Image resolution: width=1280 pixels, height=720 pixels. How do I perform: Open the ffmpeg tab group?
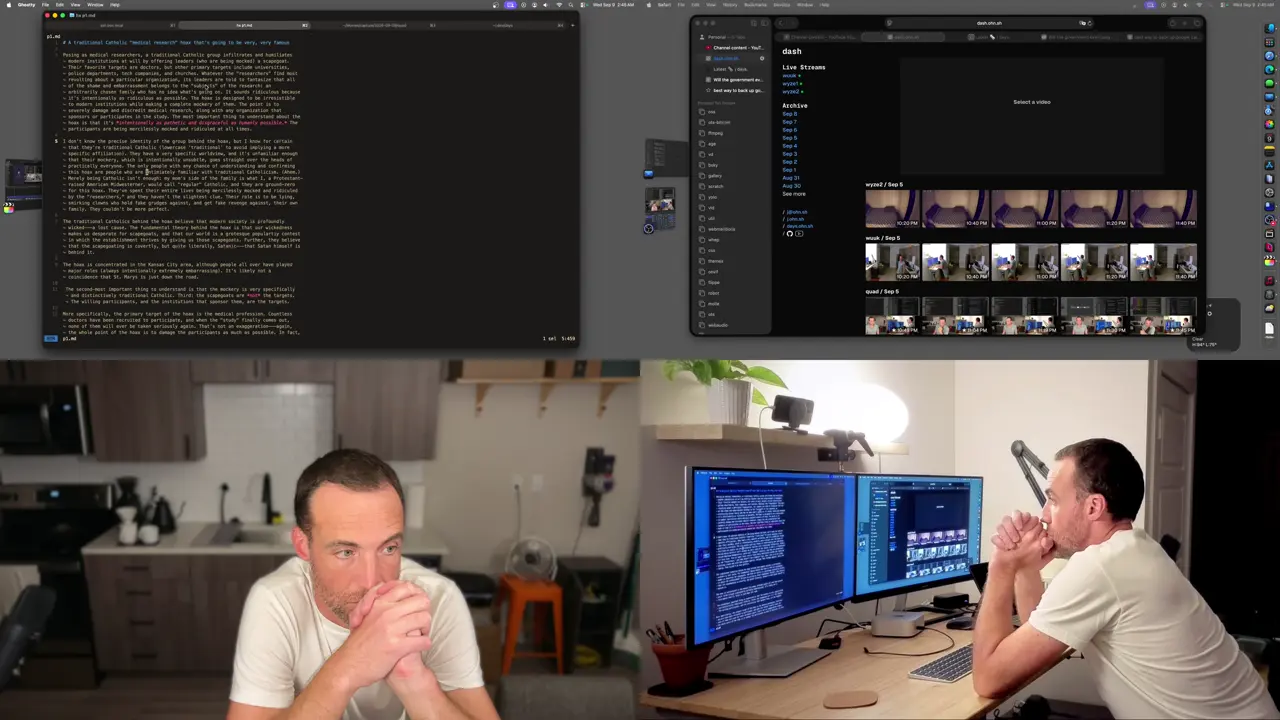click(715, 133)
